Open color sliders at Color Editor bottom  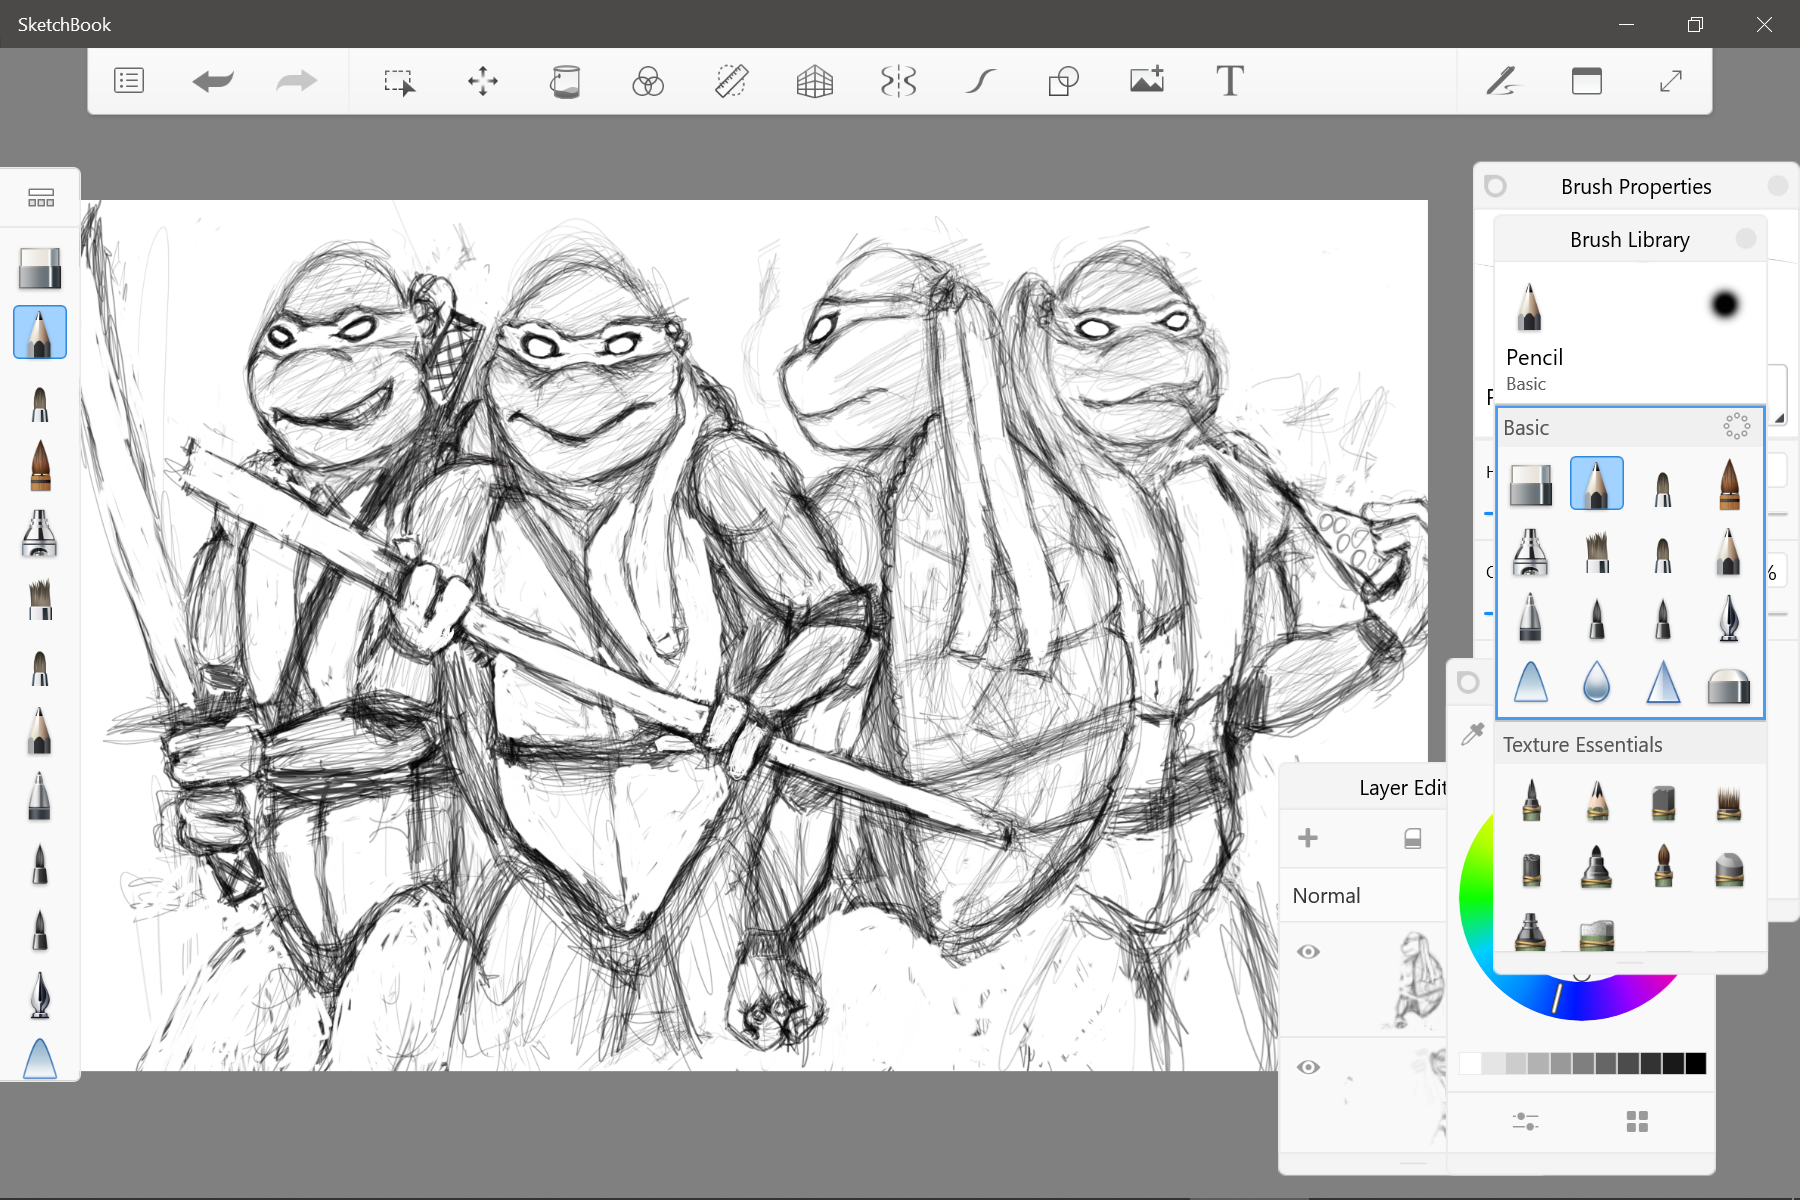[1525, 1121]
